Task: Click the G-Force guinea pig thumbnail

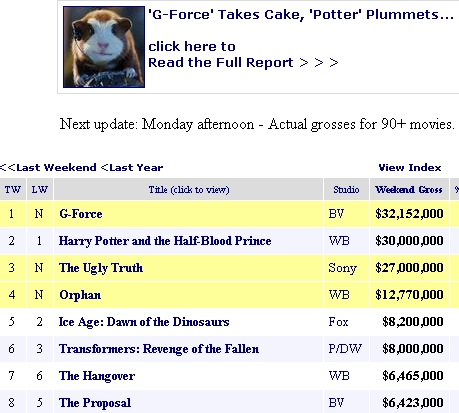Action: pos(104,47)
